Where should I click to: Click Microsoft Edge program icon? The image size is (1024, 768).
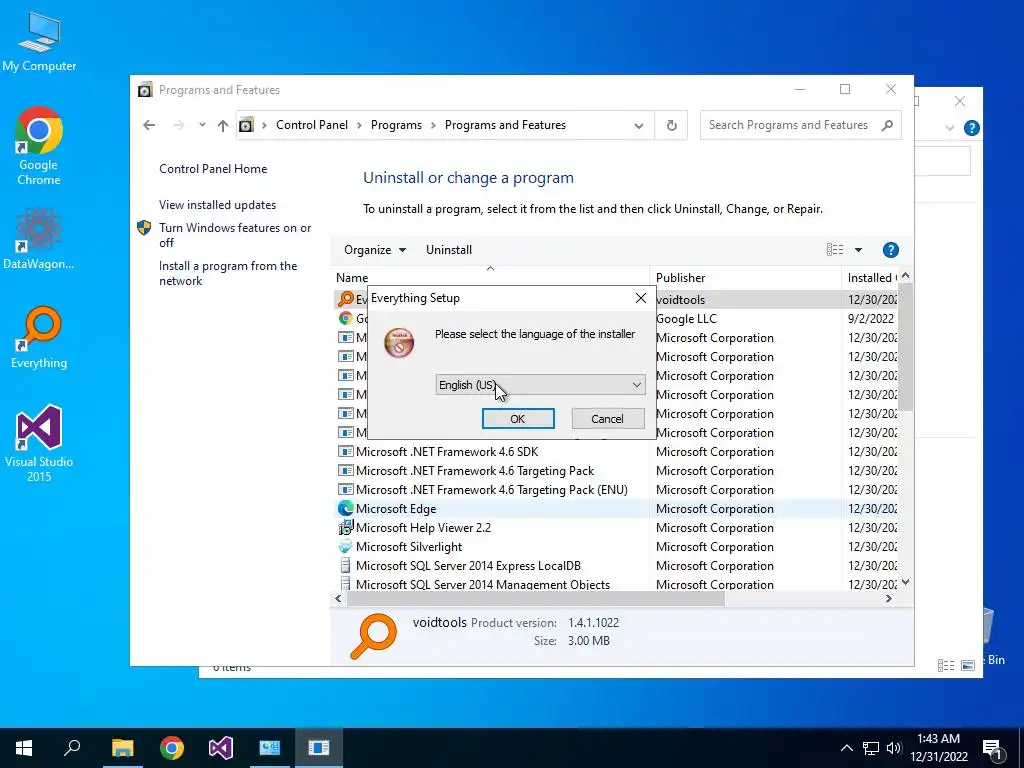click(x=345, y=509)
